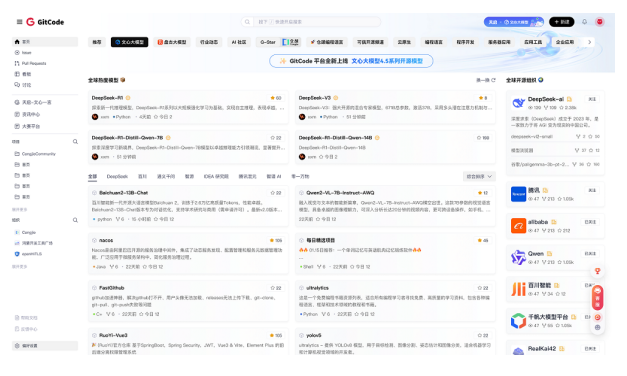Click right chevron to show more categories
This screenshot has height=376, width=627.
[589, 42]
